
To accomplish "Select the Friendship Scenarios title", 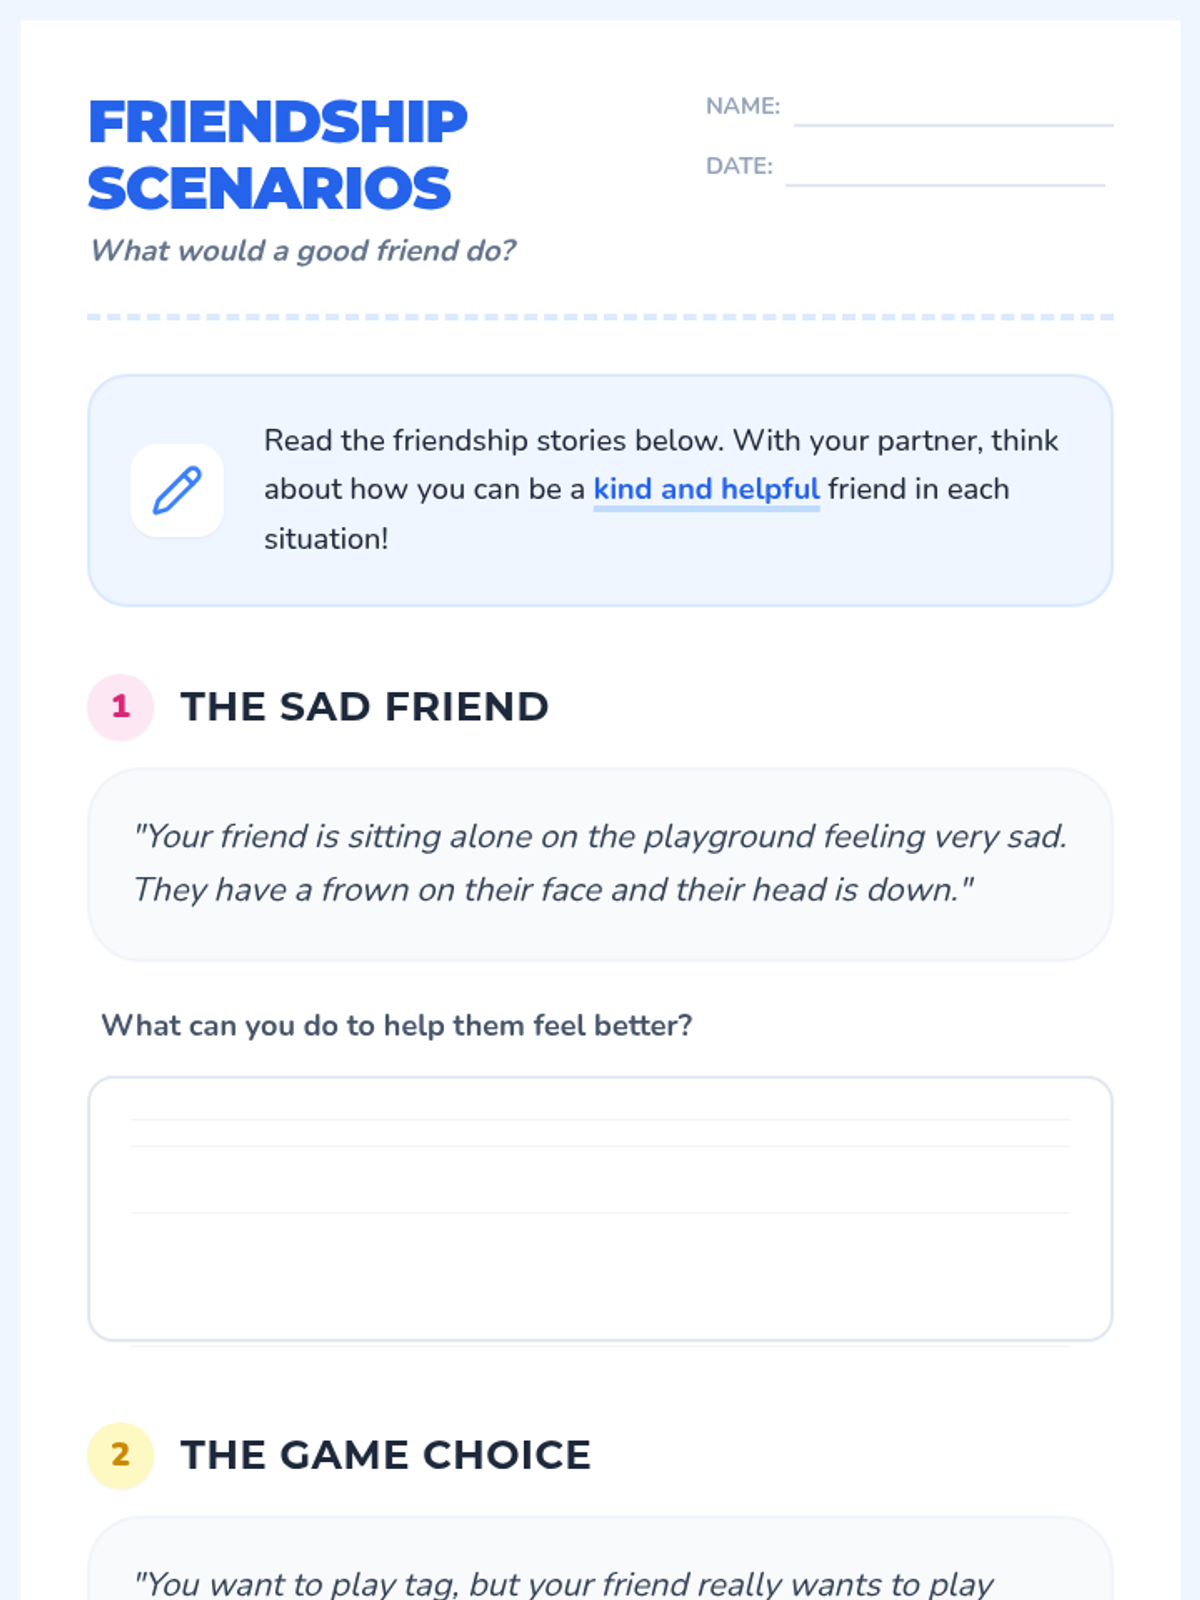I will 278,155.
